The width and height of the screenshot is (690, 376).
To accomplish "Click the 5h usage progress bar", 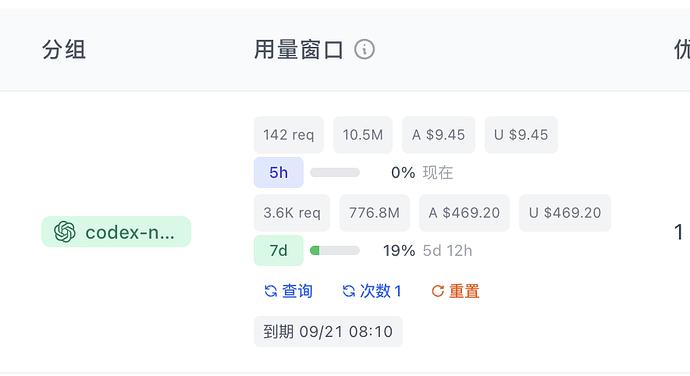I will click(335, 173).
